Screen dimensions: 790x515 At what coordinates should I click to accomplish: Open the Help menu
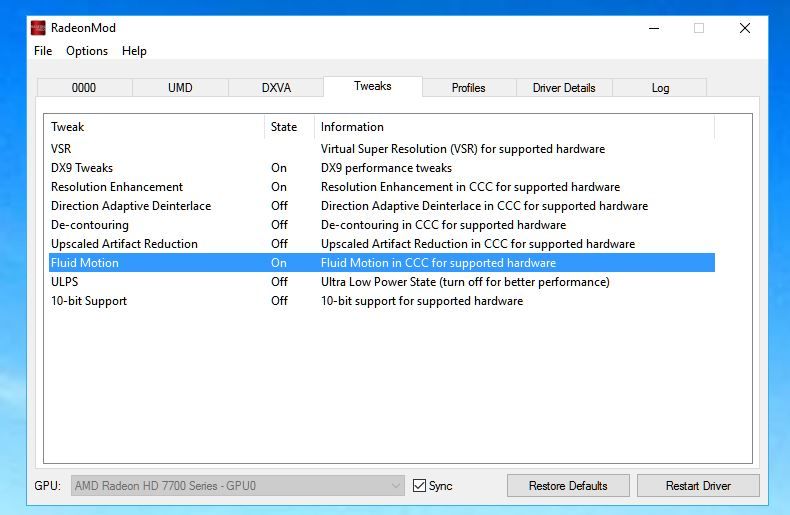click(x=134, y=51)
